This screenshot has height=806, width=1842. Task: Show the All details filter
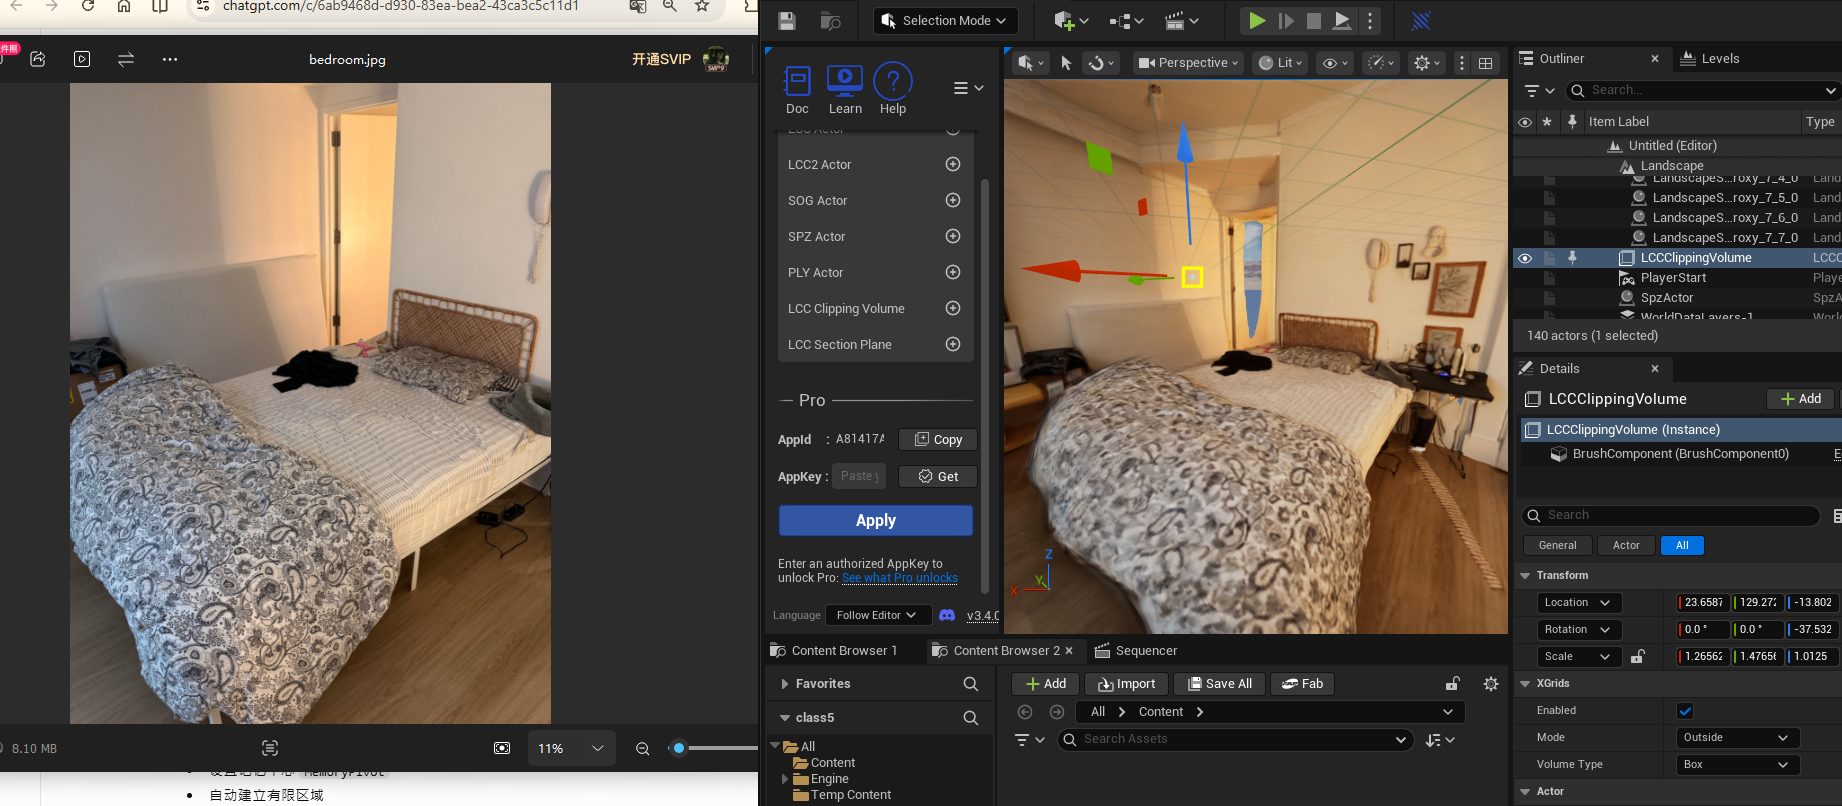pos(1682,546)
